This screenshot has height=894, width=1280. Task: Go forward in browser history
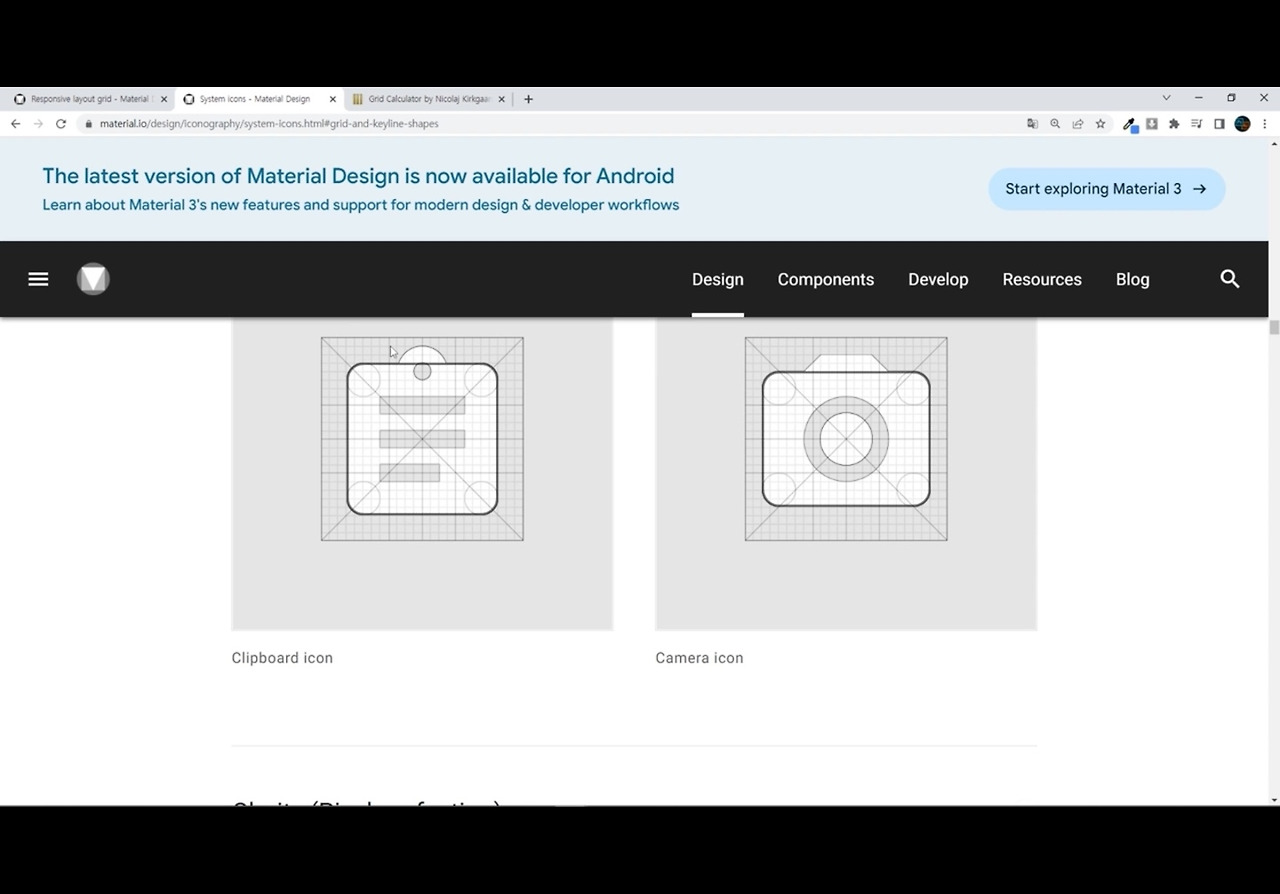38,124
